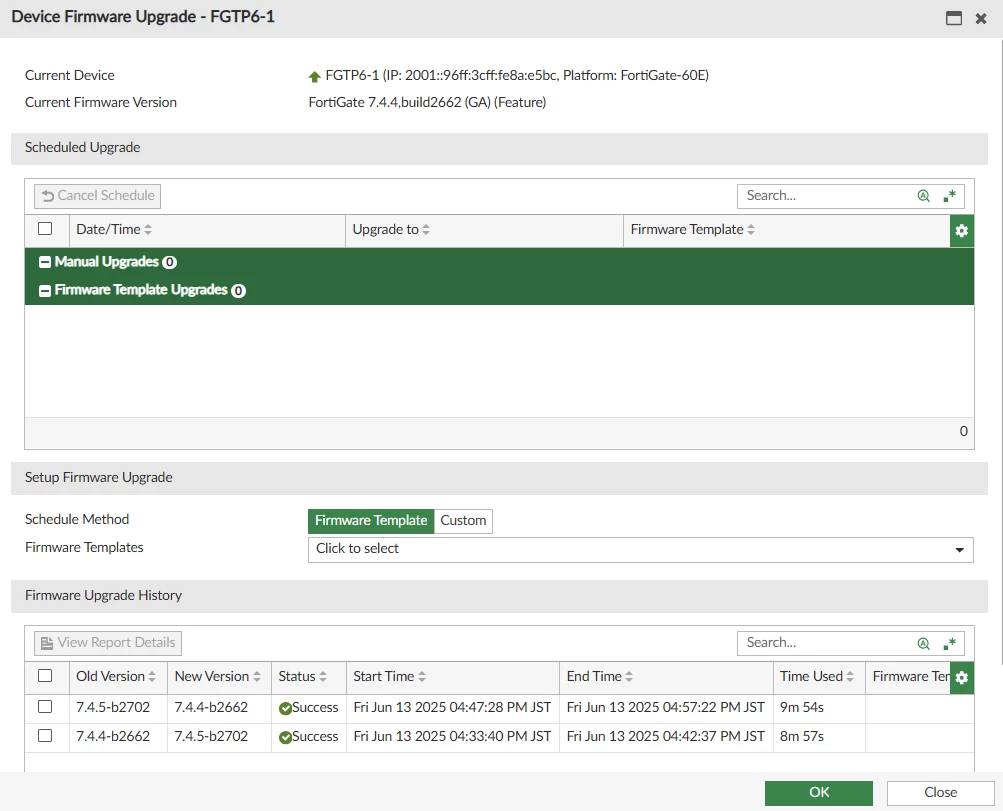This screenshot has width=1003, height=811.
Task: Collapse the Firmware Template Upgrades group
Action: coord(45,291)
